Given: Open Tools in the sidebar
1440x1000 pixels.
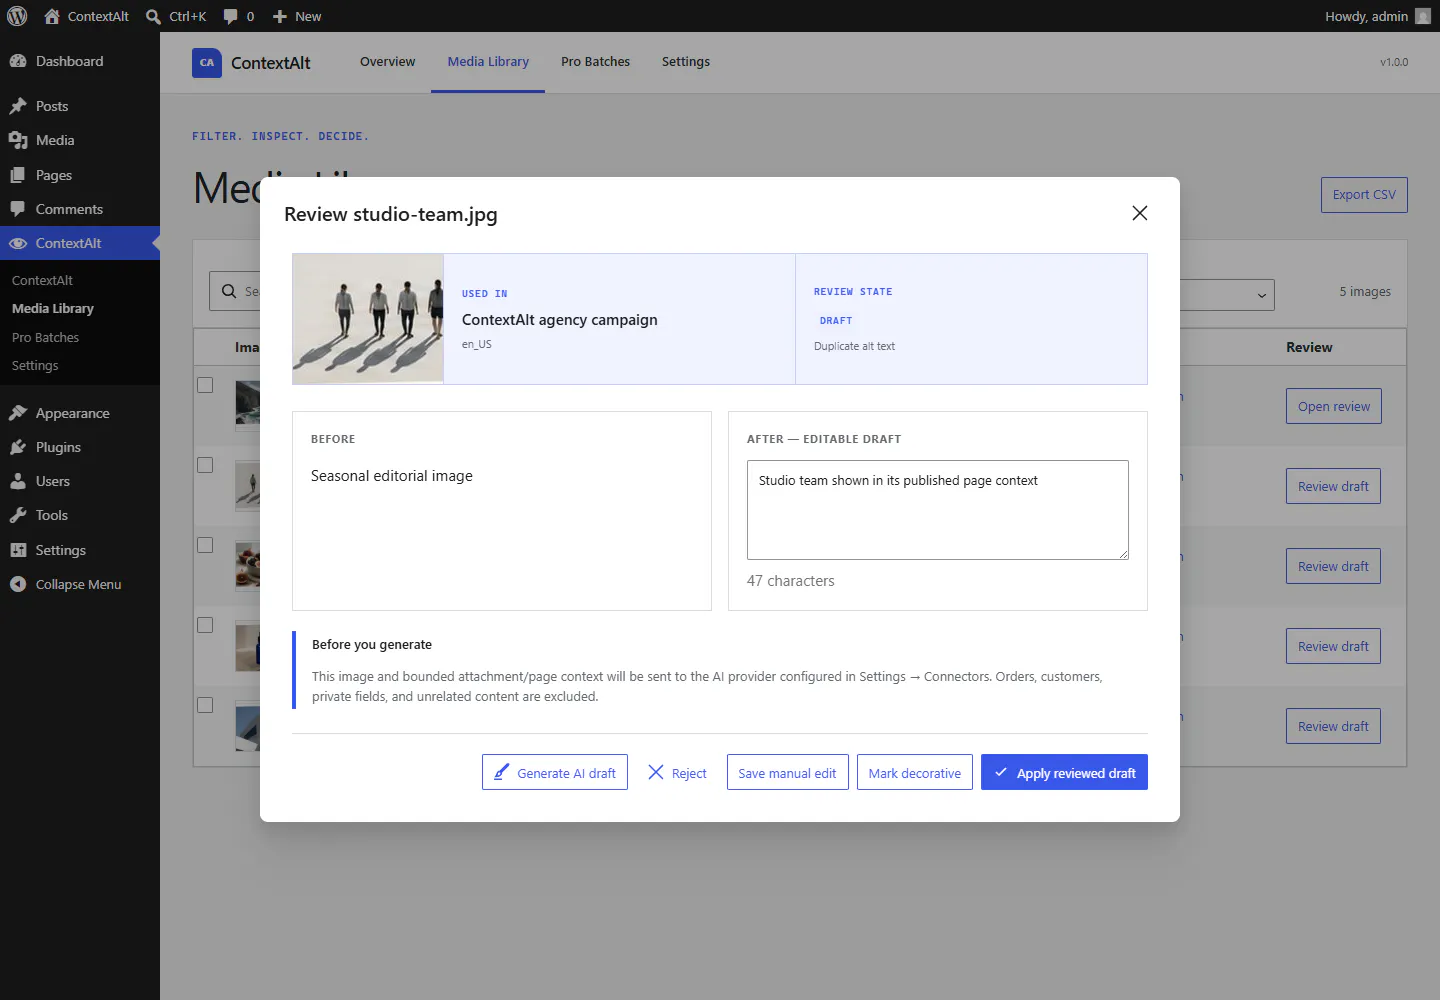Looking at the screenshot, I should click(x=80, y=515).
